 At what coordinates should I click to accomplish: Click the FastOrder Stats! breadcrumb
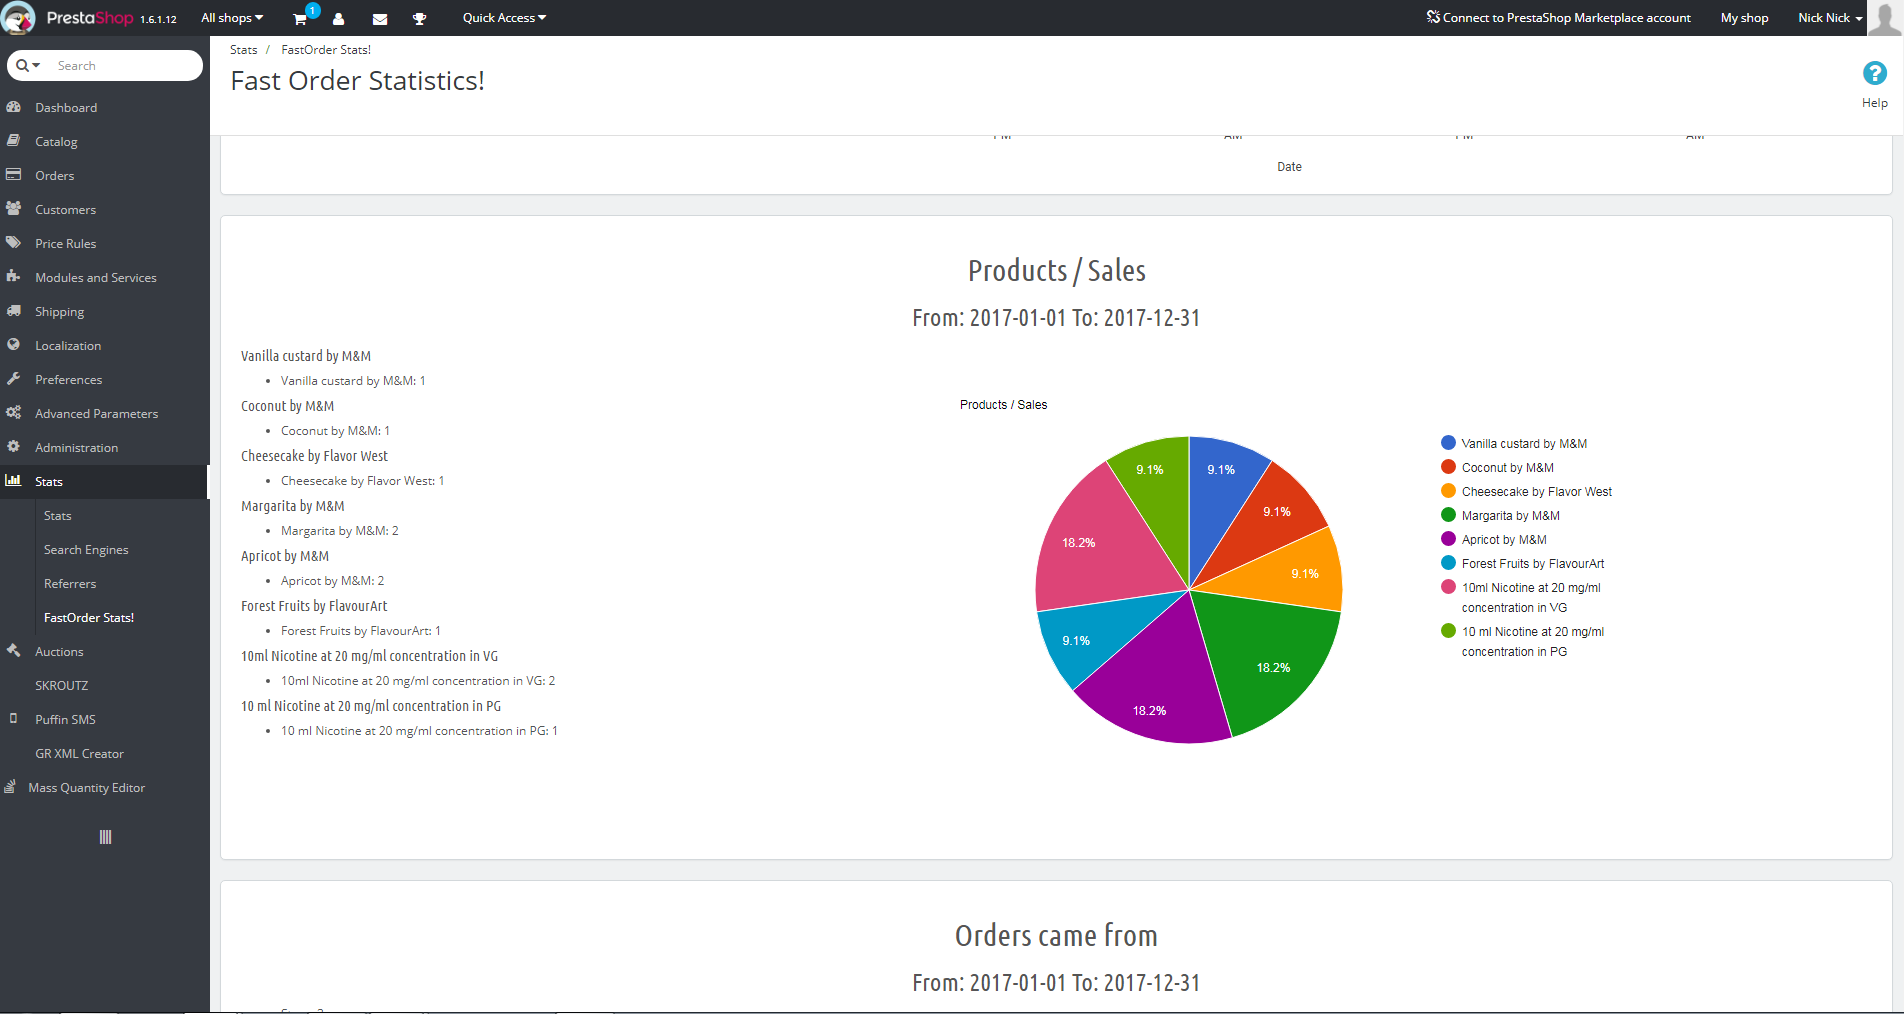326,50
